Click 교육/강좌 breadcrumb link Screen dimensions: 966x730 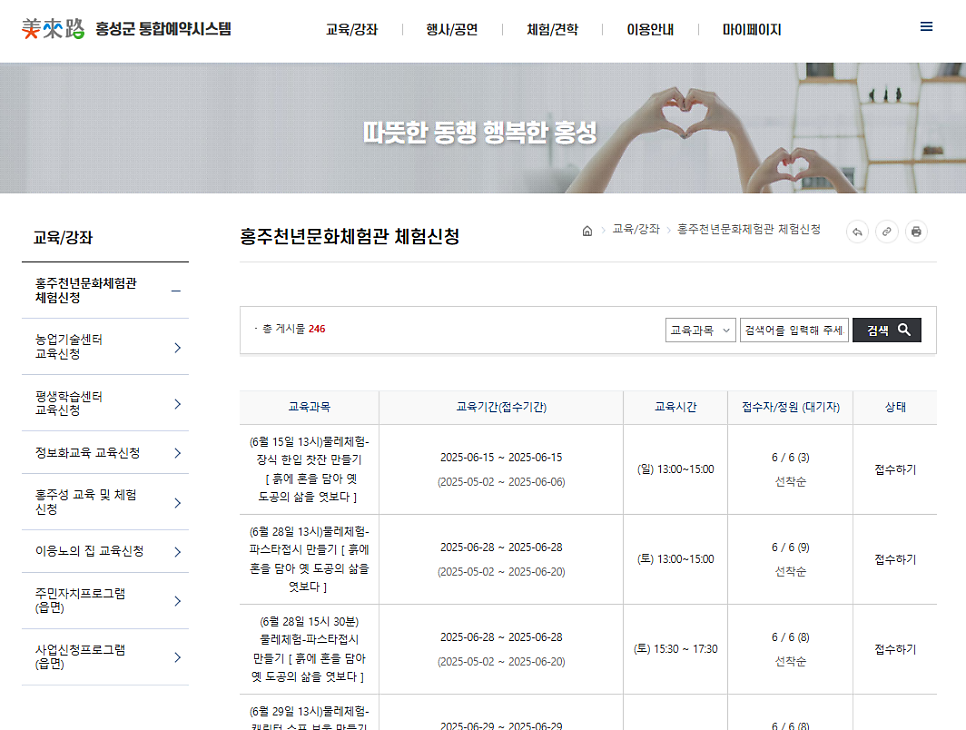636,229
